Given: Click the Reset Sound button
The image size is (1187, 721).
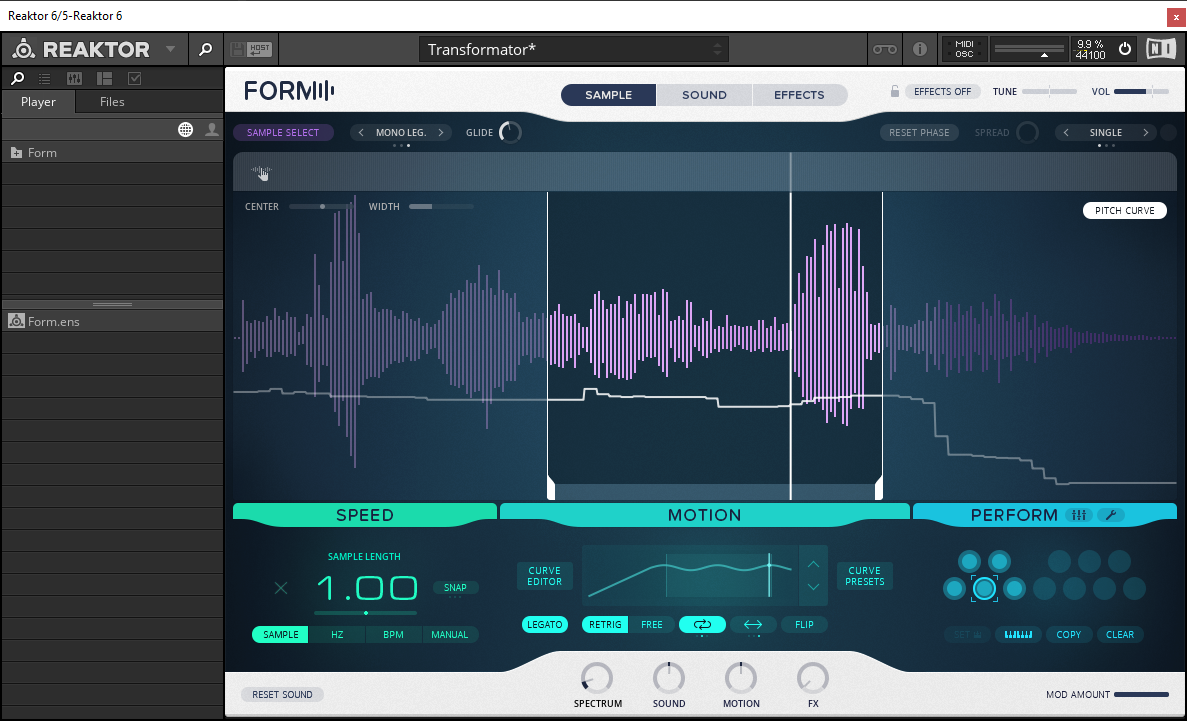Looking at the screenshot, I should tap(282, 694).
